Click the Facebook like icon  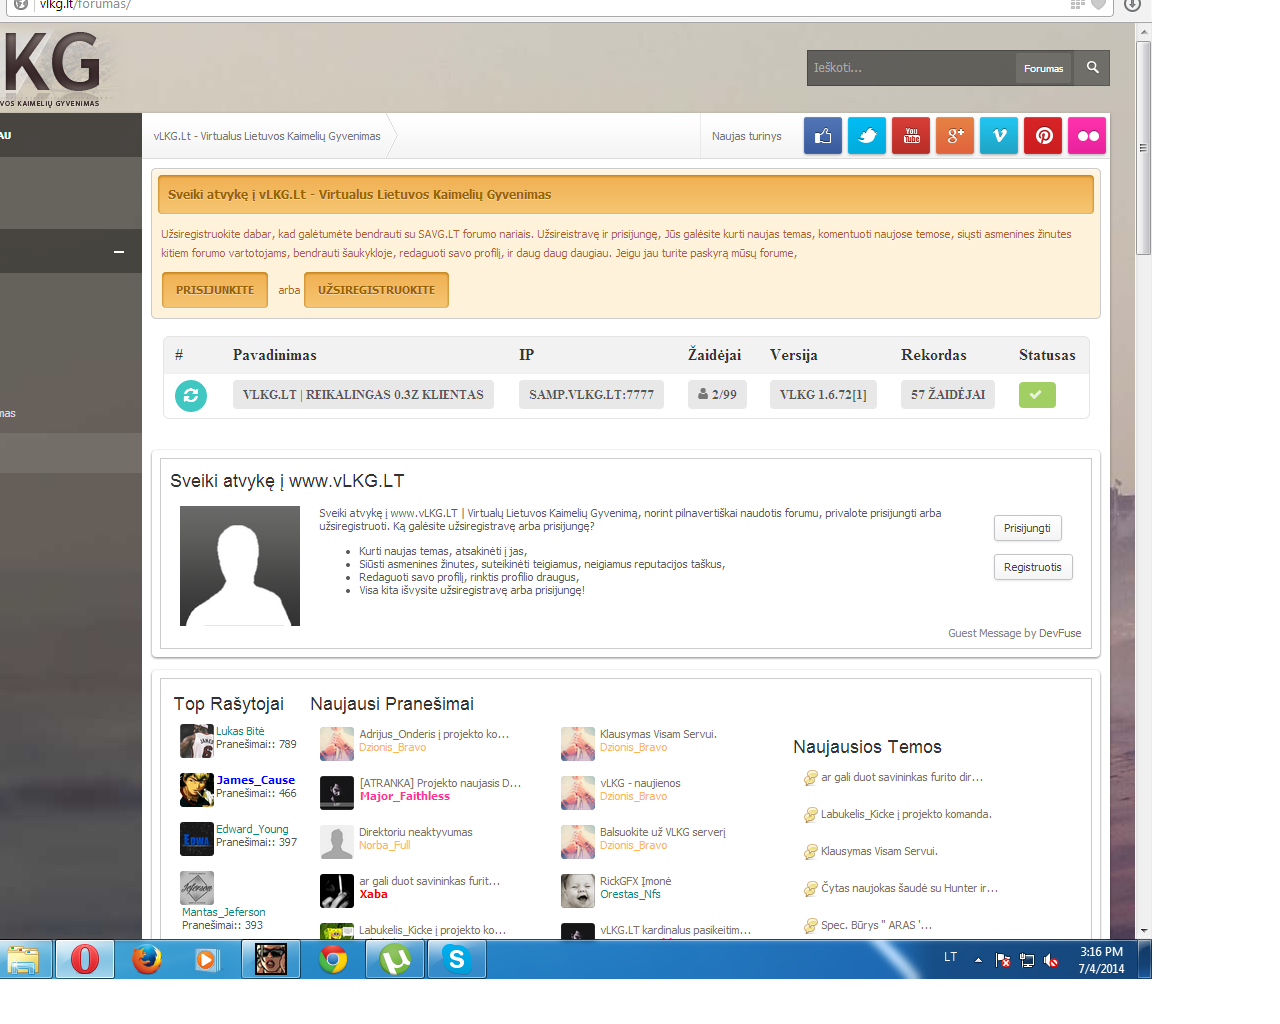(x=823, y=136)
